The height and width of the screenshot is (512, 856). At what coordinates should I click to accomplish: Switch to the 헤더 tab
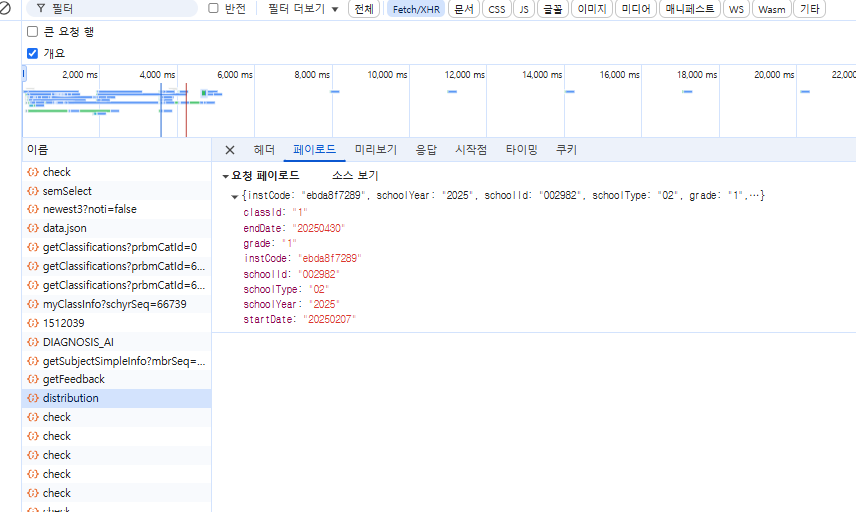[264, 150]
